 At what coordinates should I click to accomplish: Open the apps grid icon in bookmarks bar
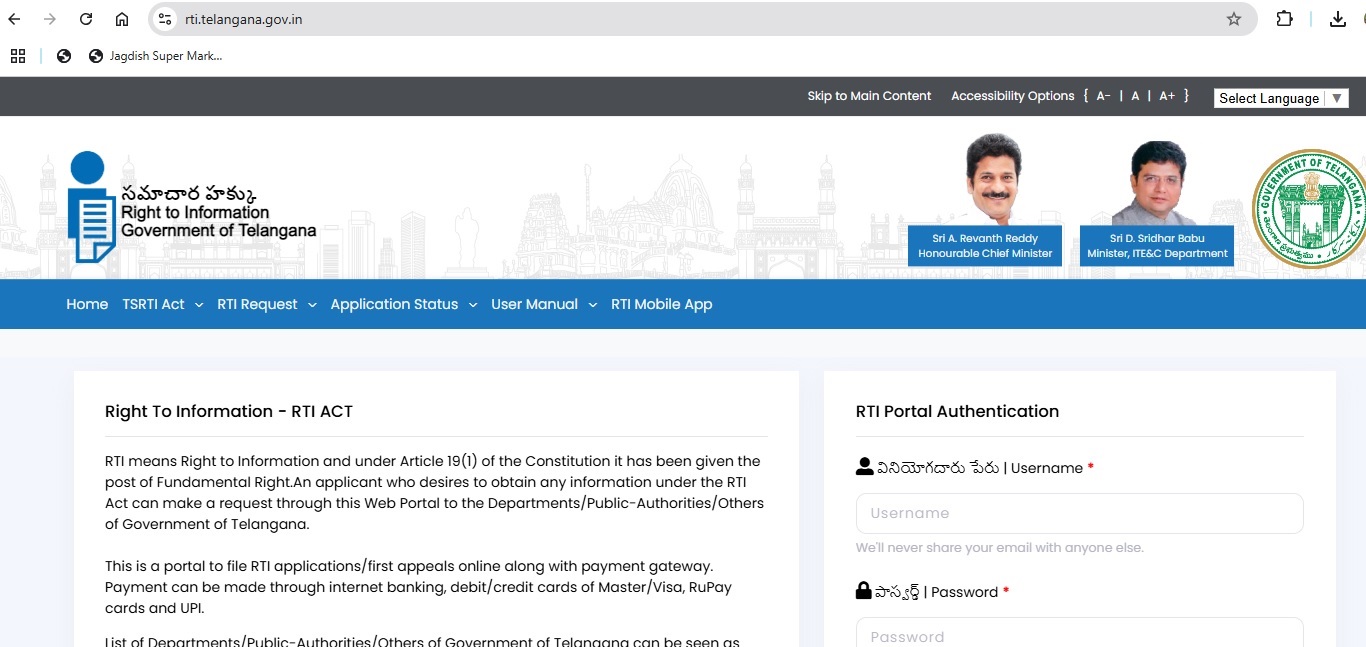pos(18,56)
